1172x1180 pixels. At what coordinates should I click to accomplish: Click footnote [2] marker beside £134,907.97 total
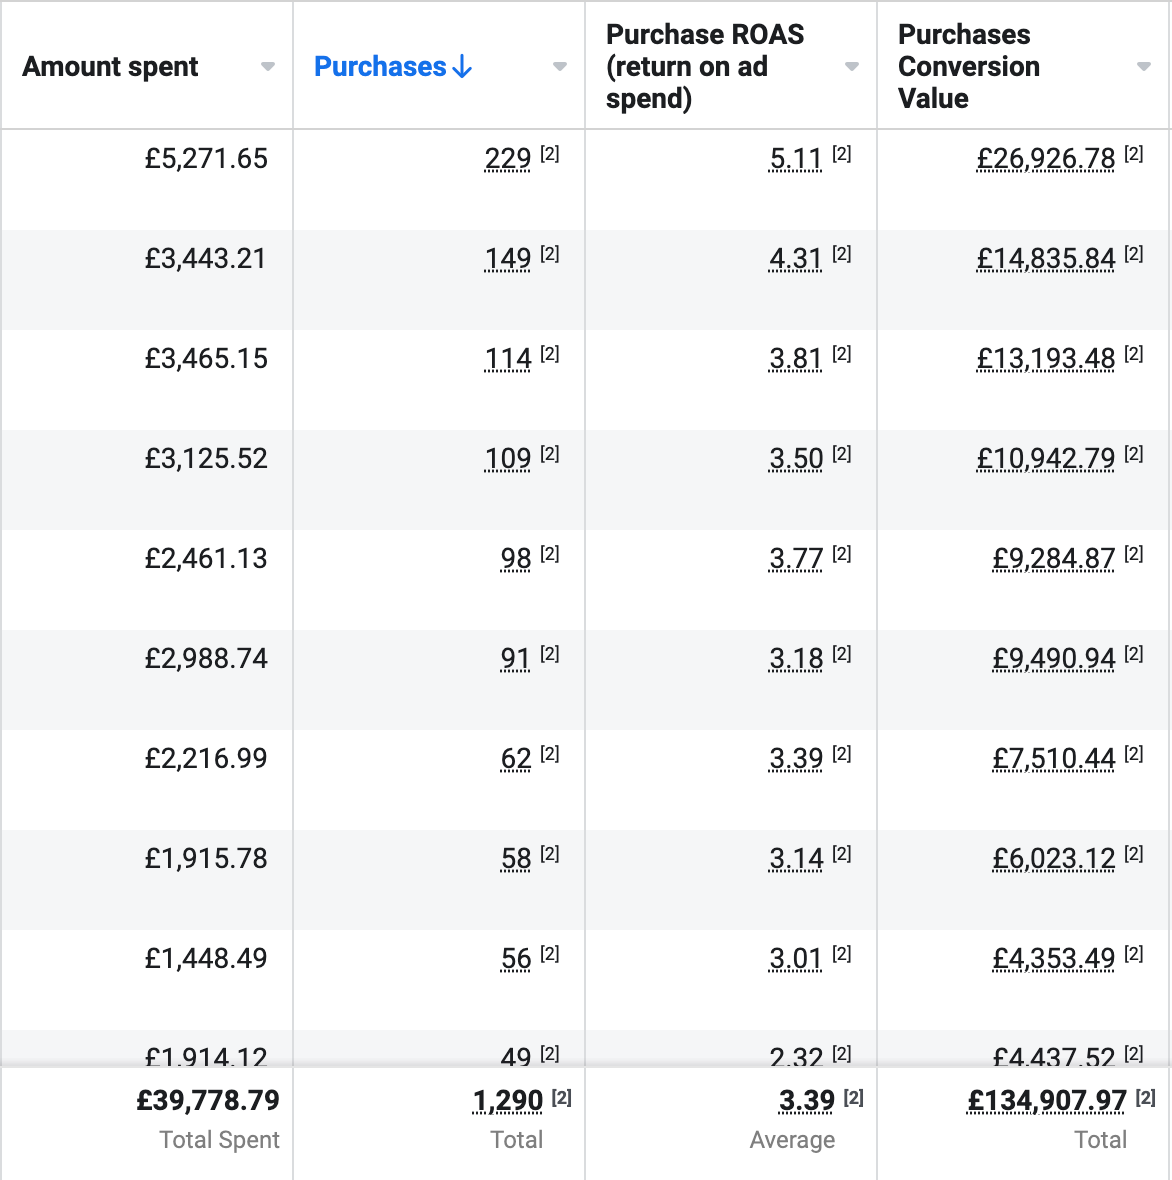[1145, 1098]
